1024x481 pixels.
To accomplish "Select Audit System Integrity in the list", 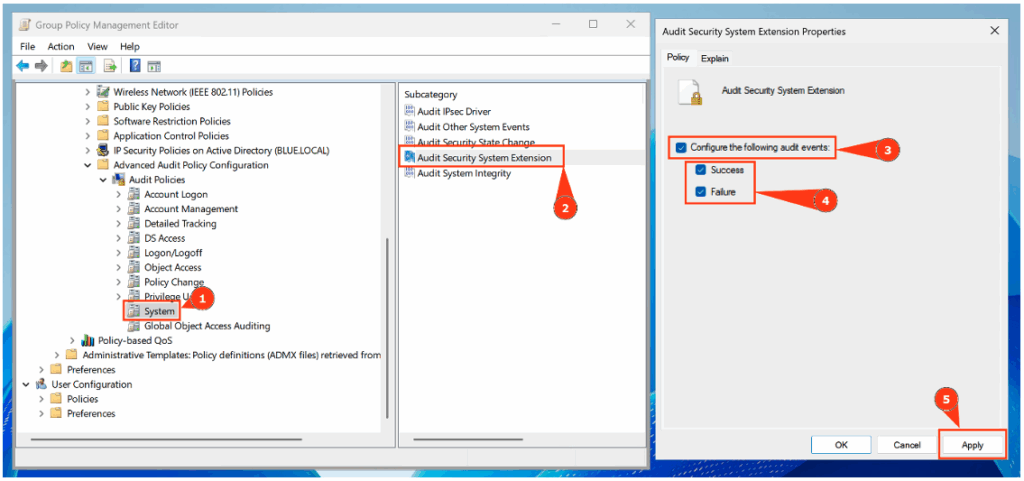I will point(463,173).
